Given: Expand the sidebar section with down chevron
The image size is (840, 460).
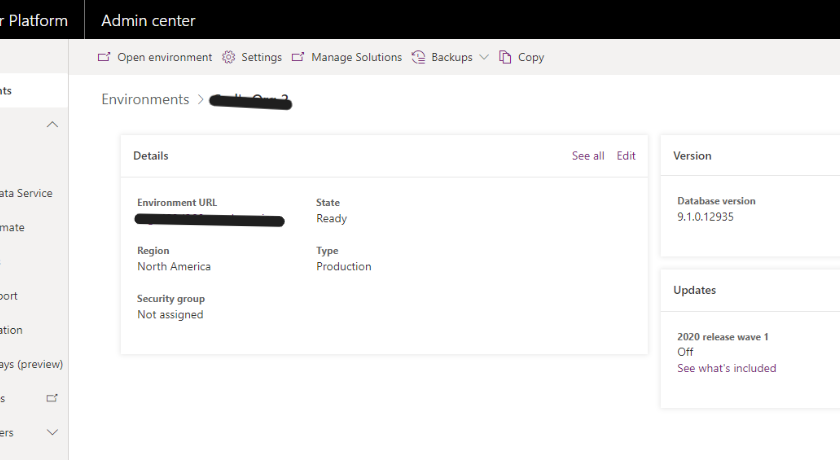Looking at the screenshot, I should pyautogui.click(x=52, y=432).
